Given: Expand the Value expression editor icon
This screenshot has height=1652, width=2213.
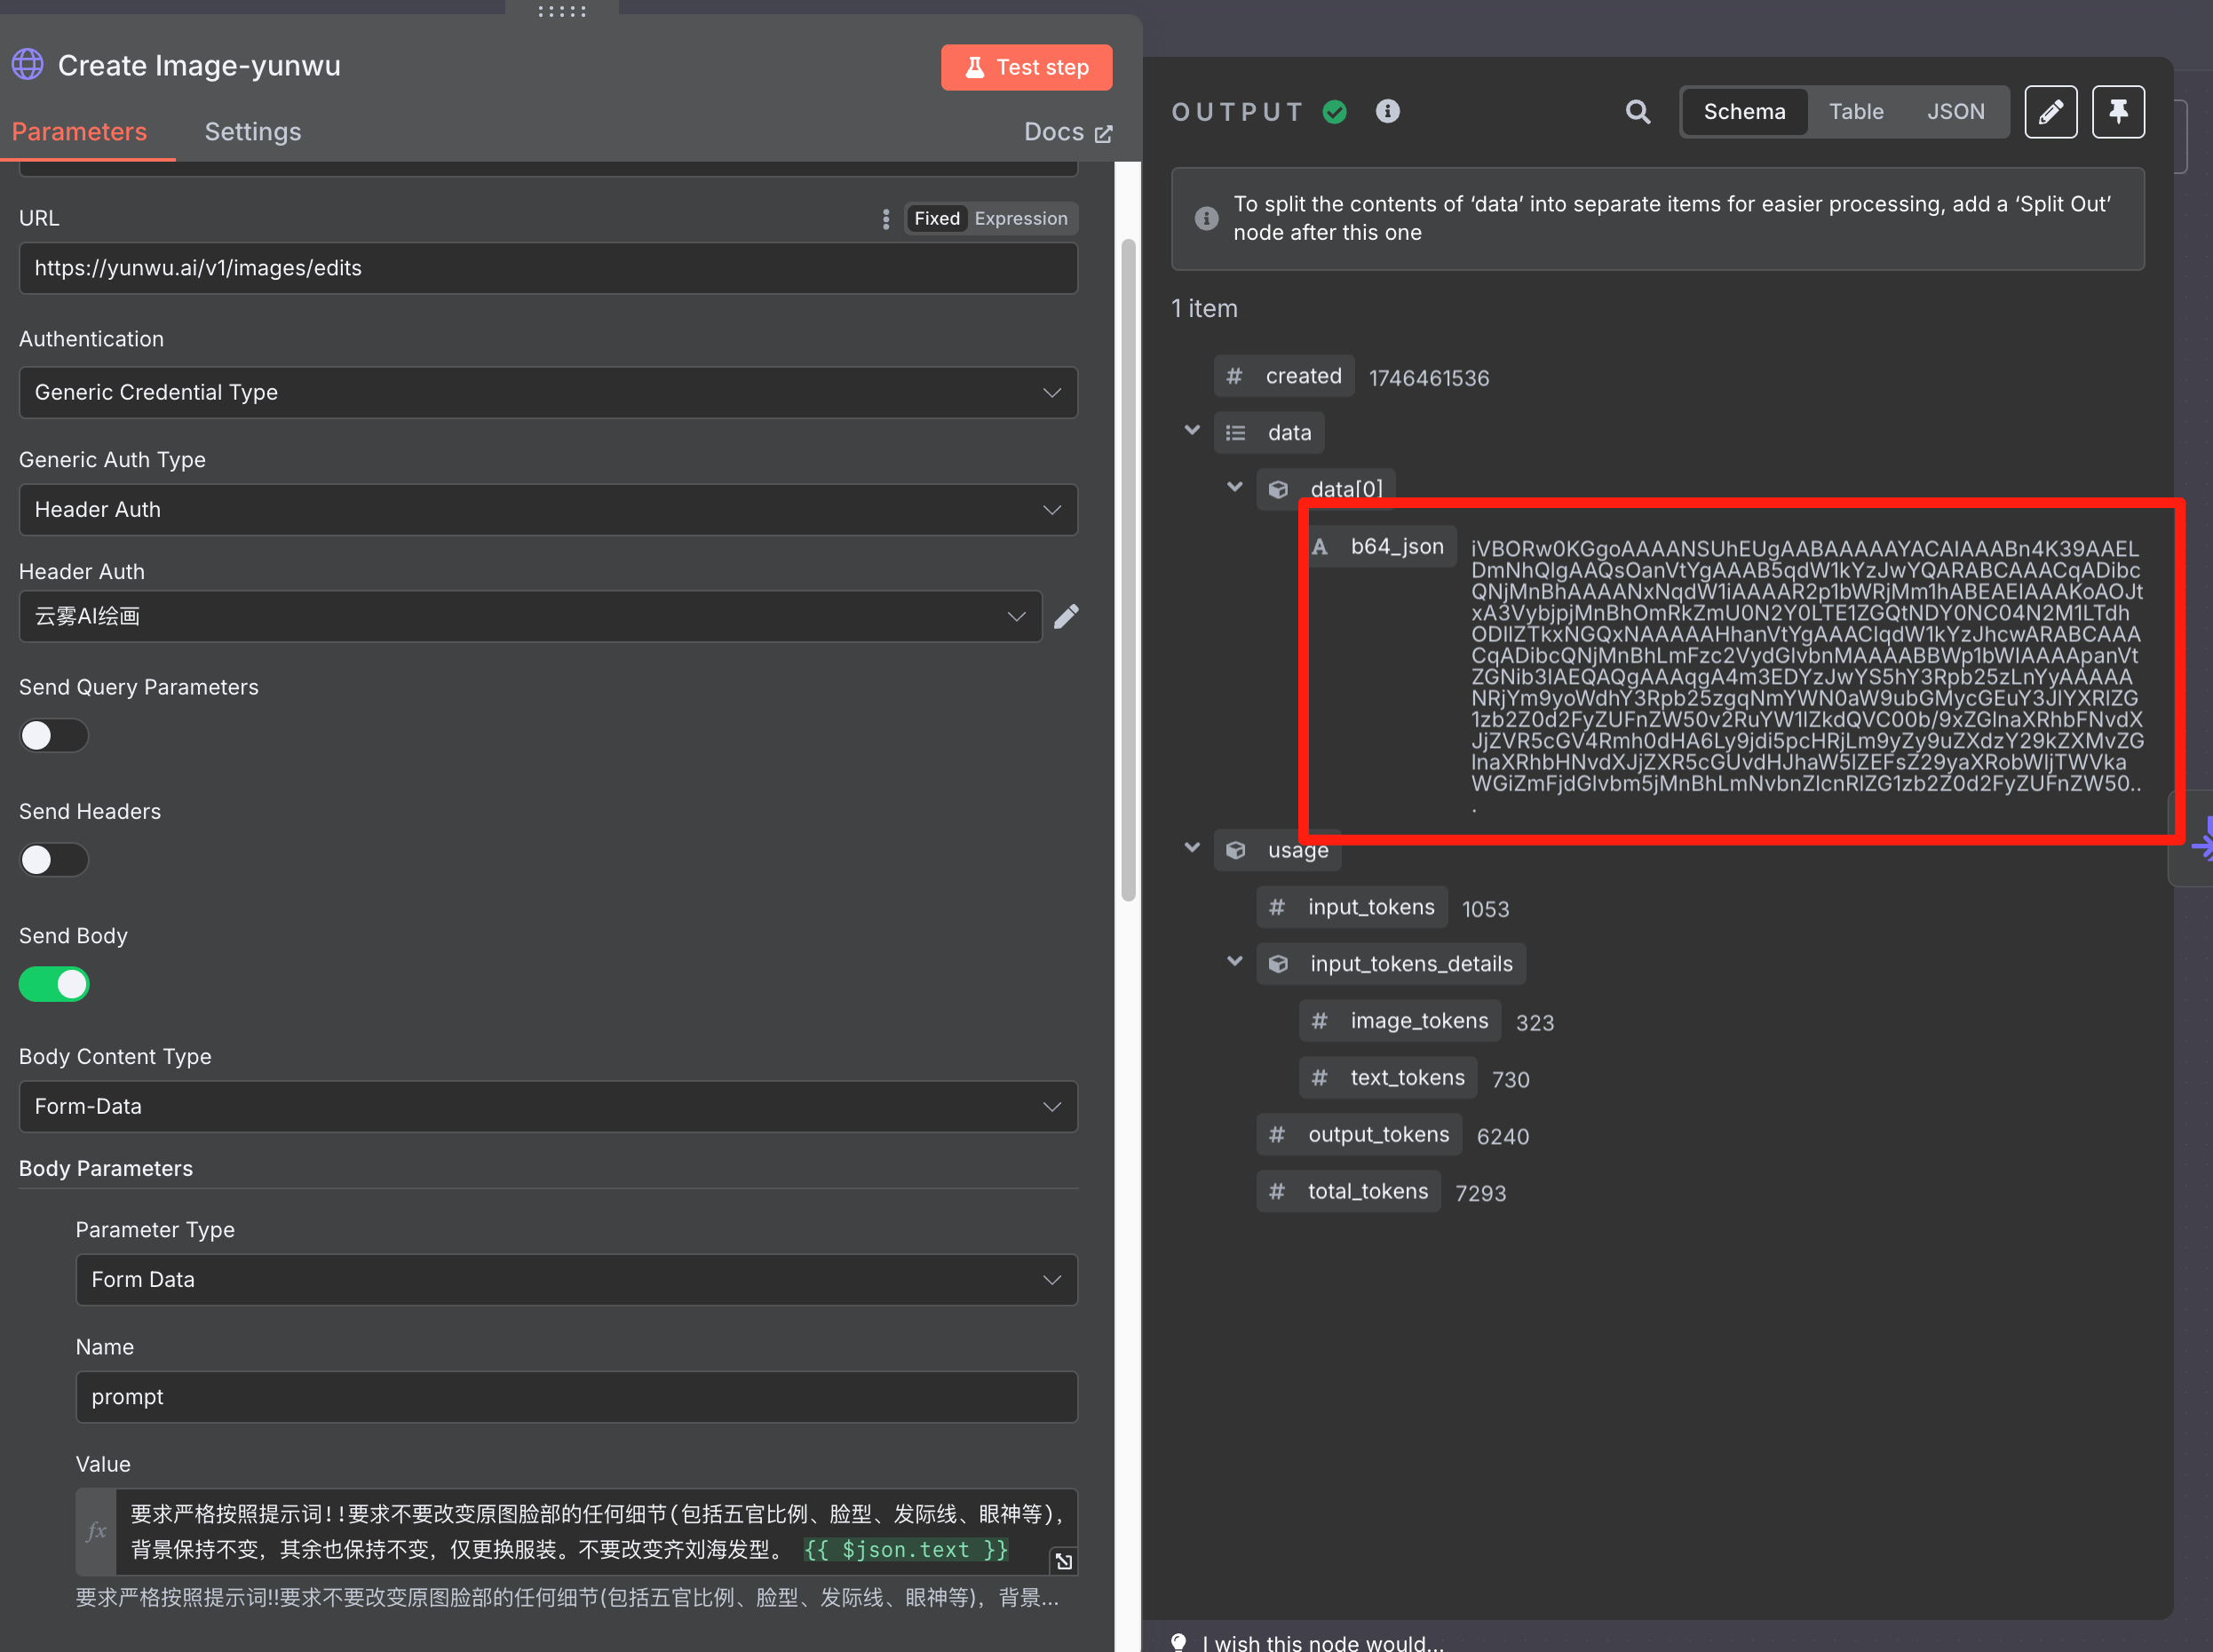Looking at the screenshot, I should coord(1064,1561).
